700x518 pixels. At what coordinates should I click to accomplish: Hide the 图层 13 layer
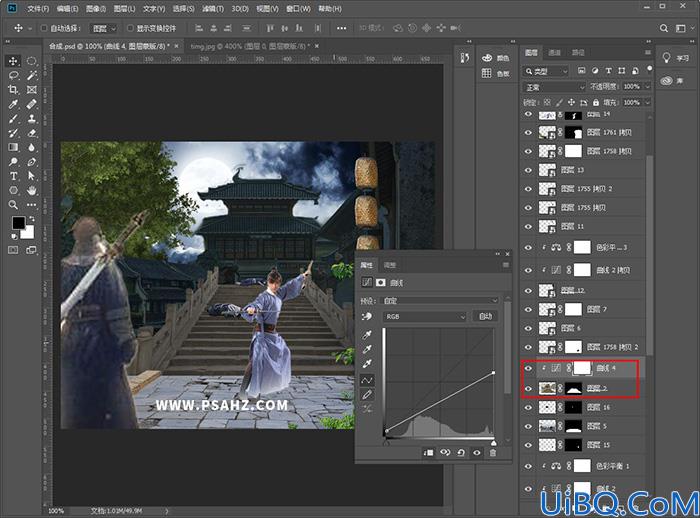529,170
